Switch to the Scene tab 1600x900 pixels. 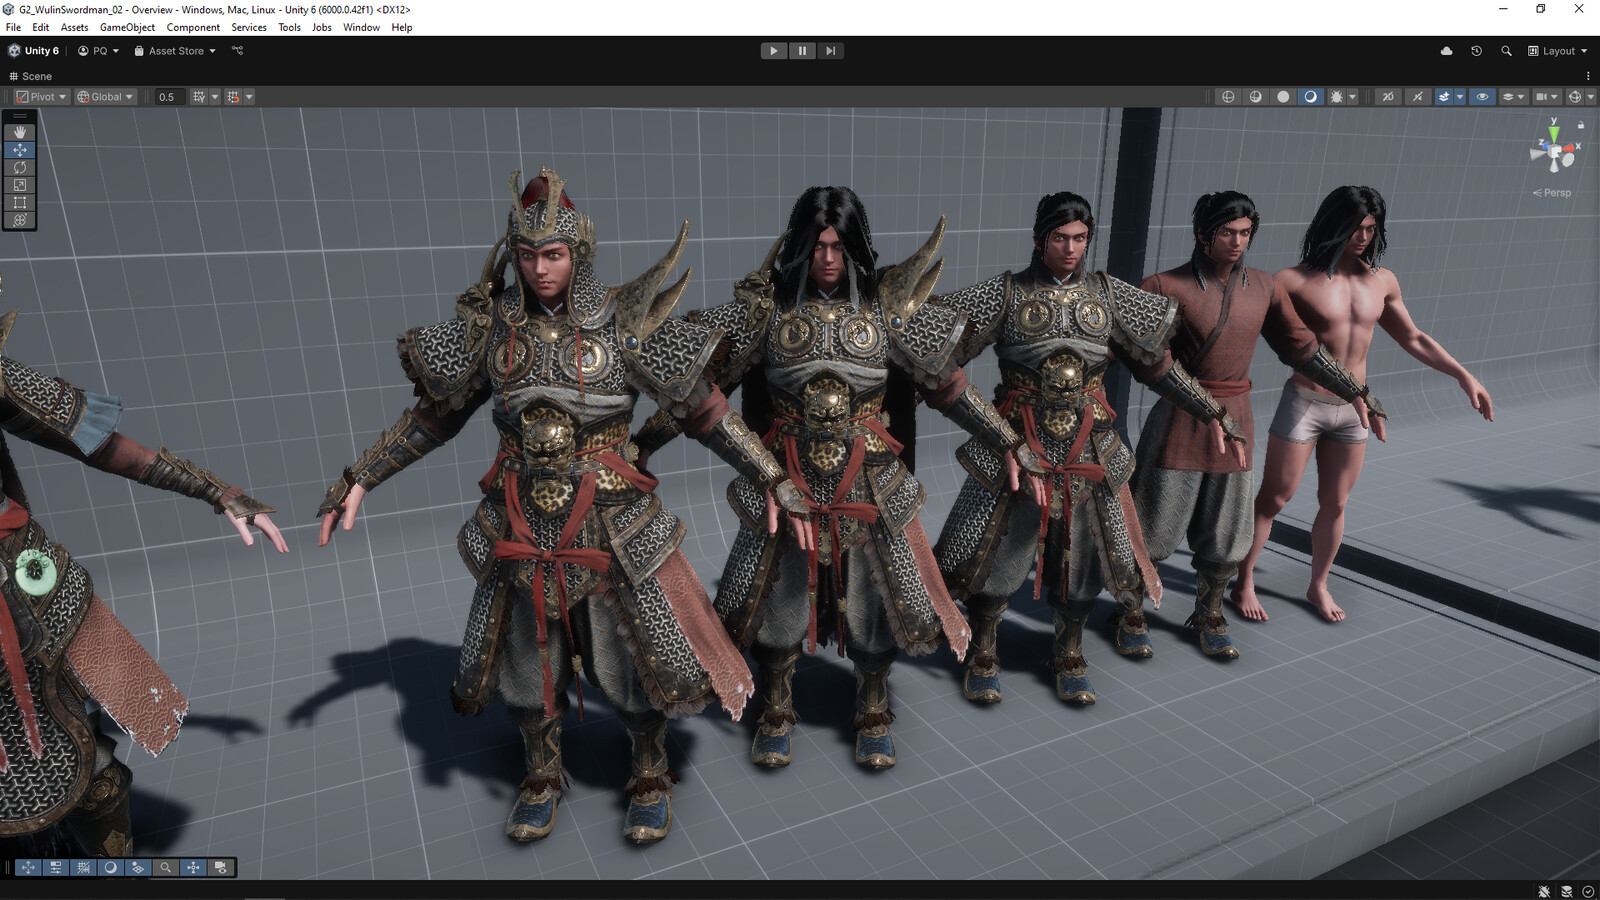tap(31, 76)
